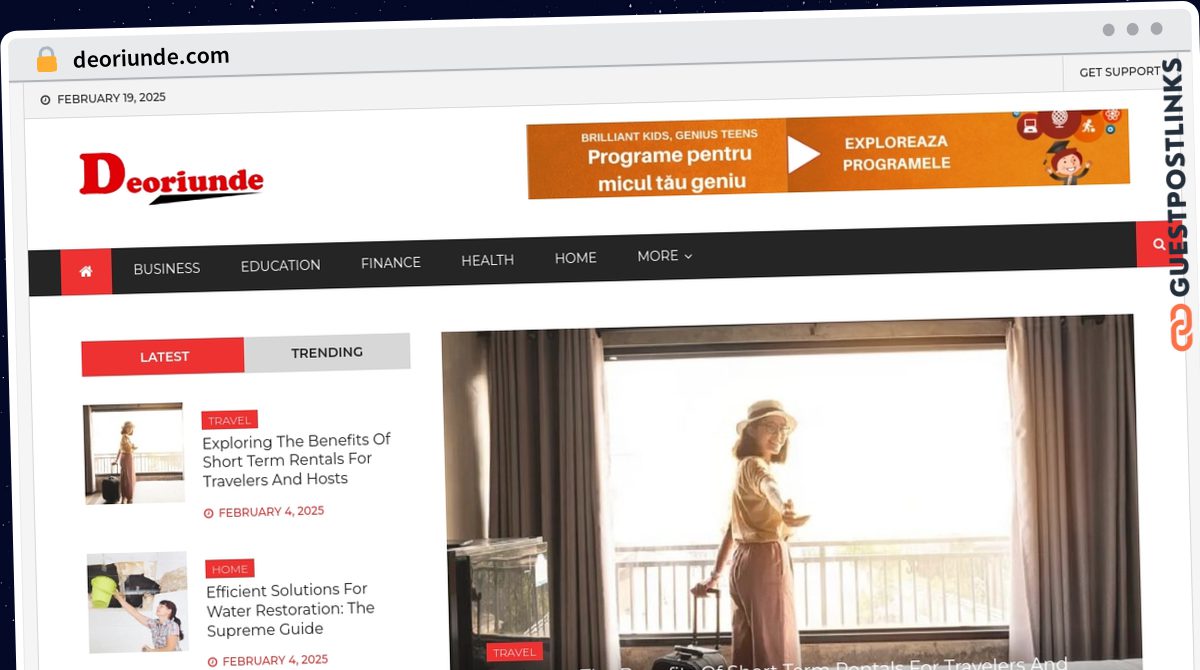1200x670 pixels.
Task: Open the EDUCATION category
Action: click(x=280, y=265)
